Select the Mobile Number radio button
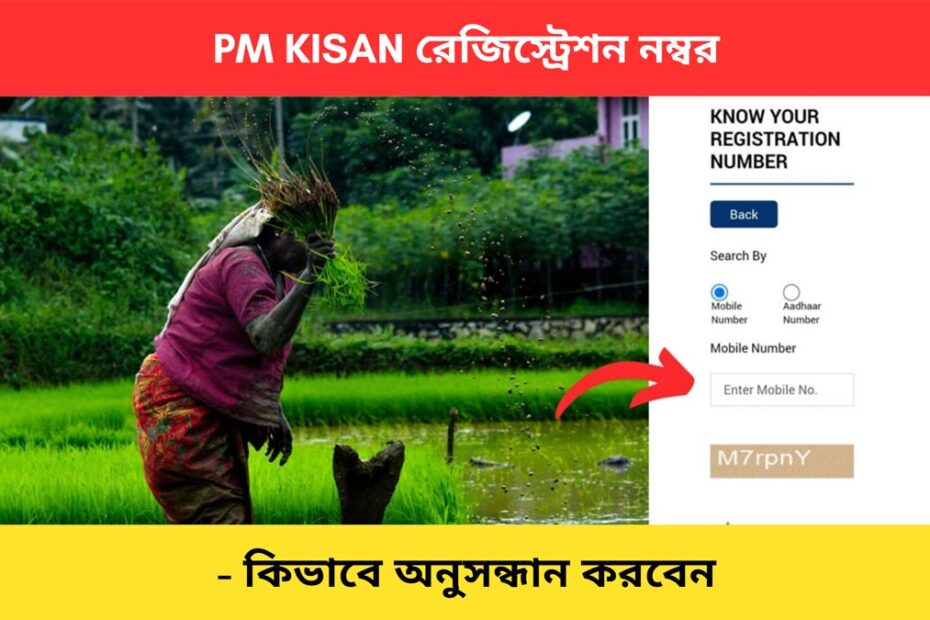Screen dimensions: 930x620 pos(719,292)
